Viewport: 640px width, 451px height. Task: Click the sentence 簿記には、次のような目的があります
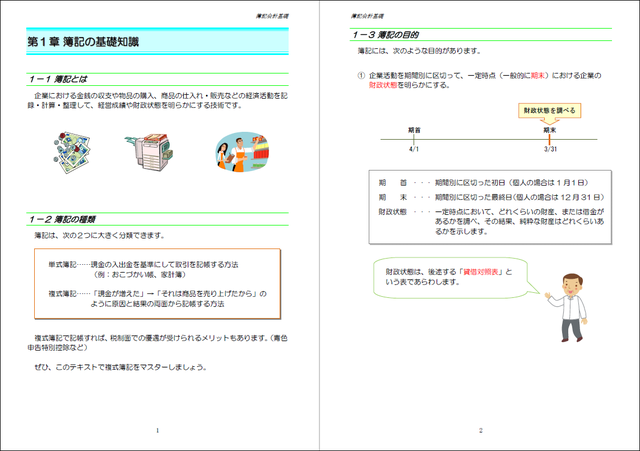(x=420, y=51)
